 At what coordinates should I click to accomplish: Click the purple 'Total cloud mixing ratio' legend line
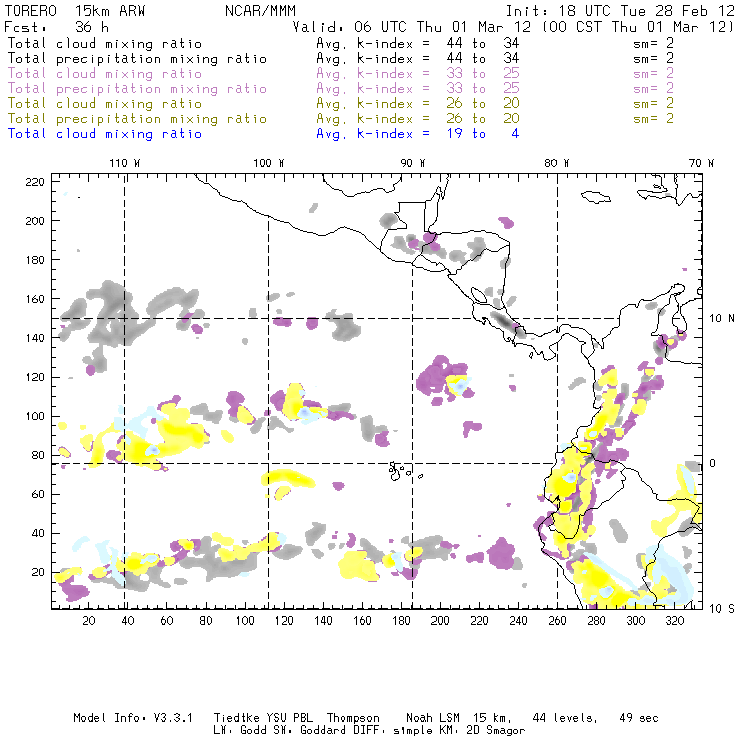coord(105,74)
